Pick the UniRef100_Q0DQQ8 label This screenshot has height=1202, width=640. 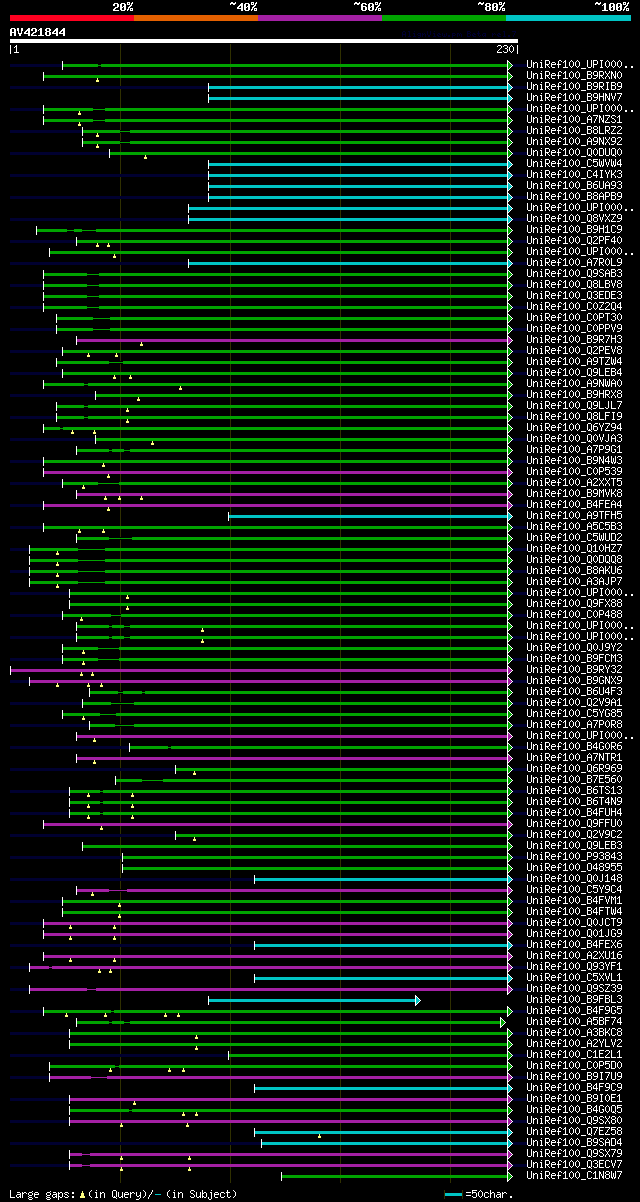[575, 559]
